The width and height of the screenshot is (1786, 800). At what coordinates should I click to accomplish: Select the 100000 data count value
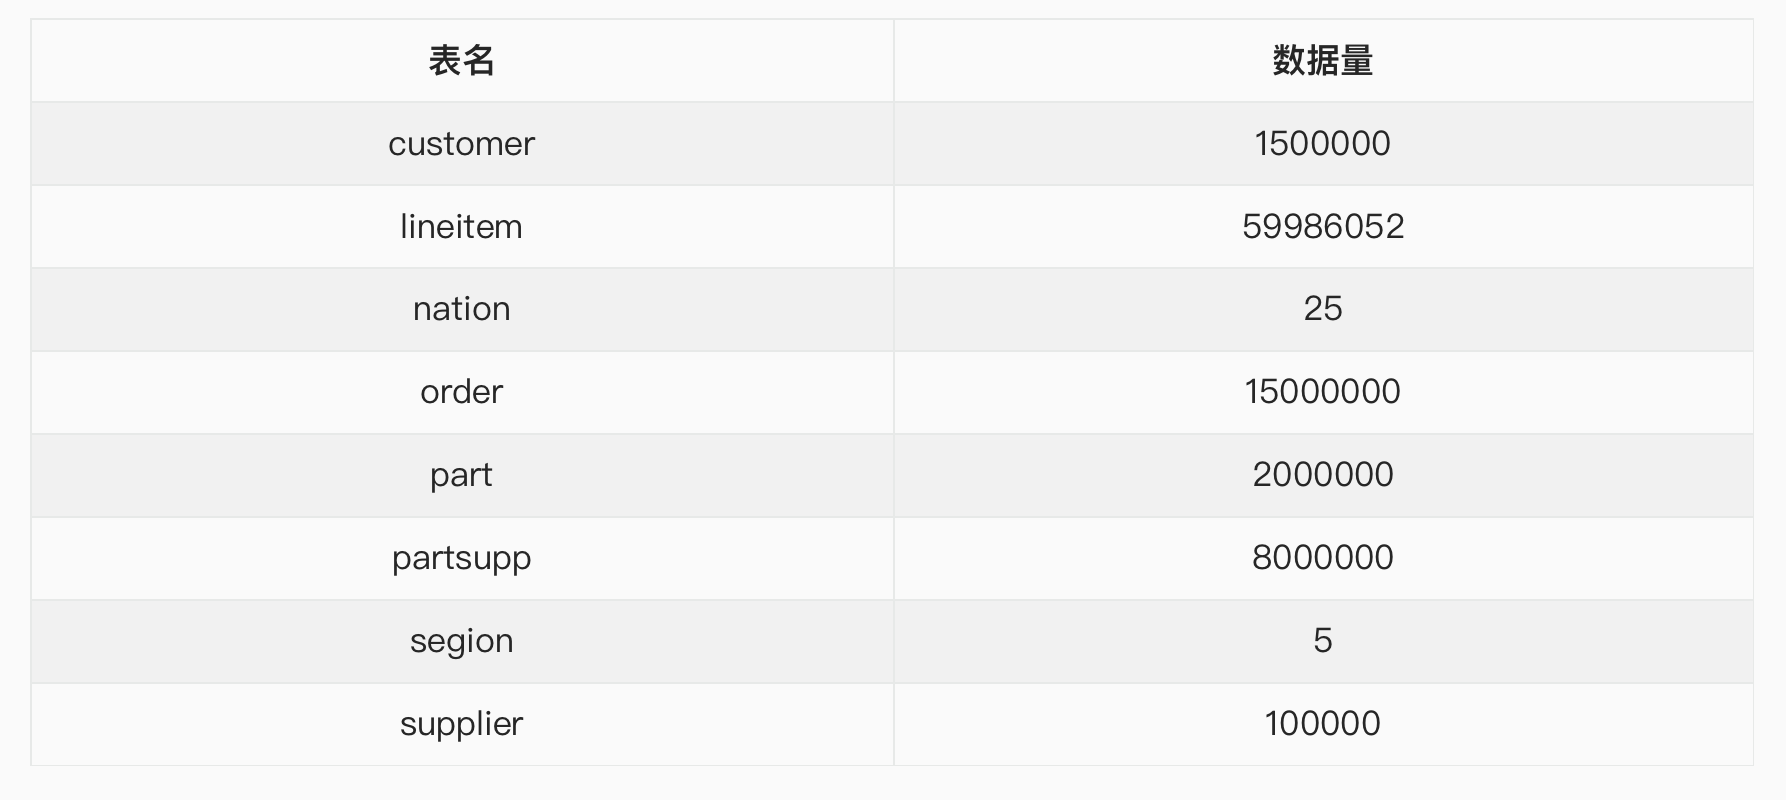pyautogui.click(x=1322, y=724)
